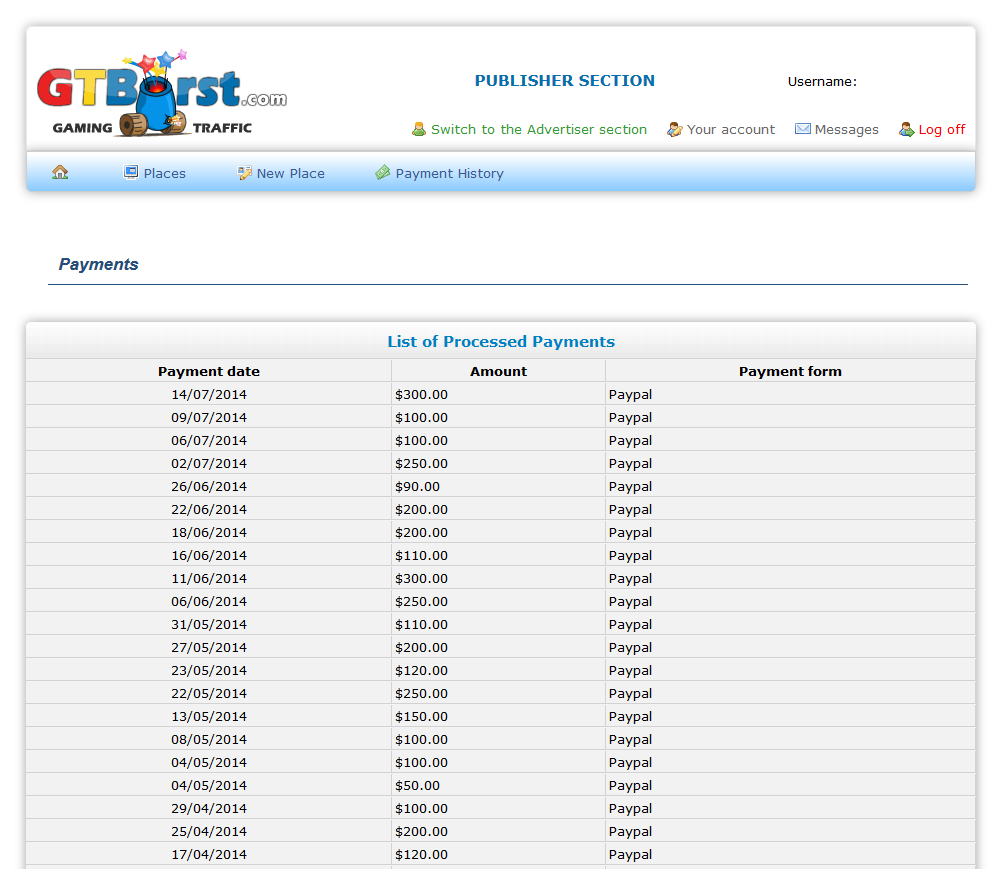Select the date 23/05/2014

point(209,670)
